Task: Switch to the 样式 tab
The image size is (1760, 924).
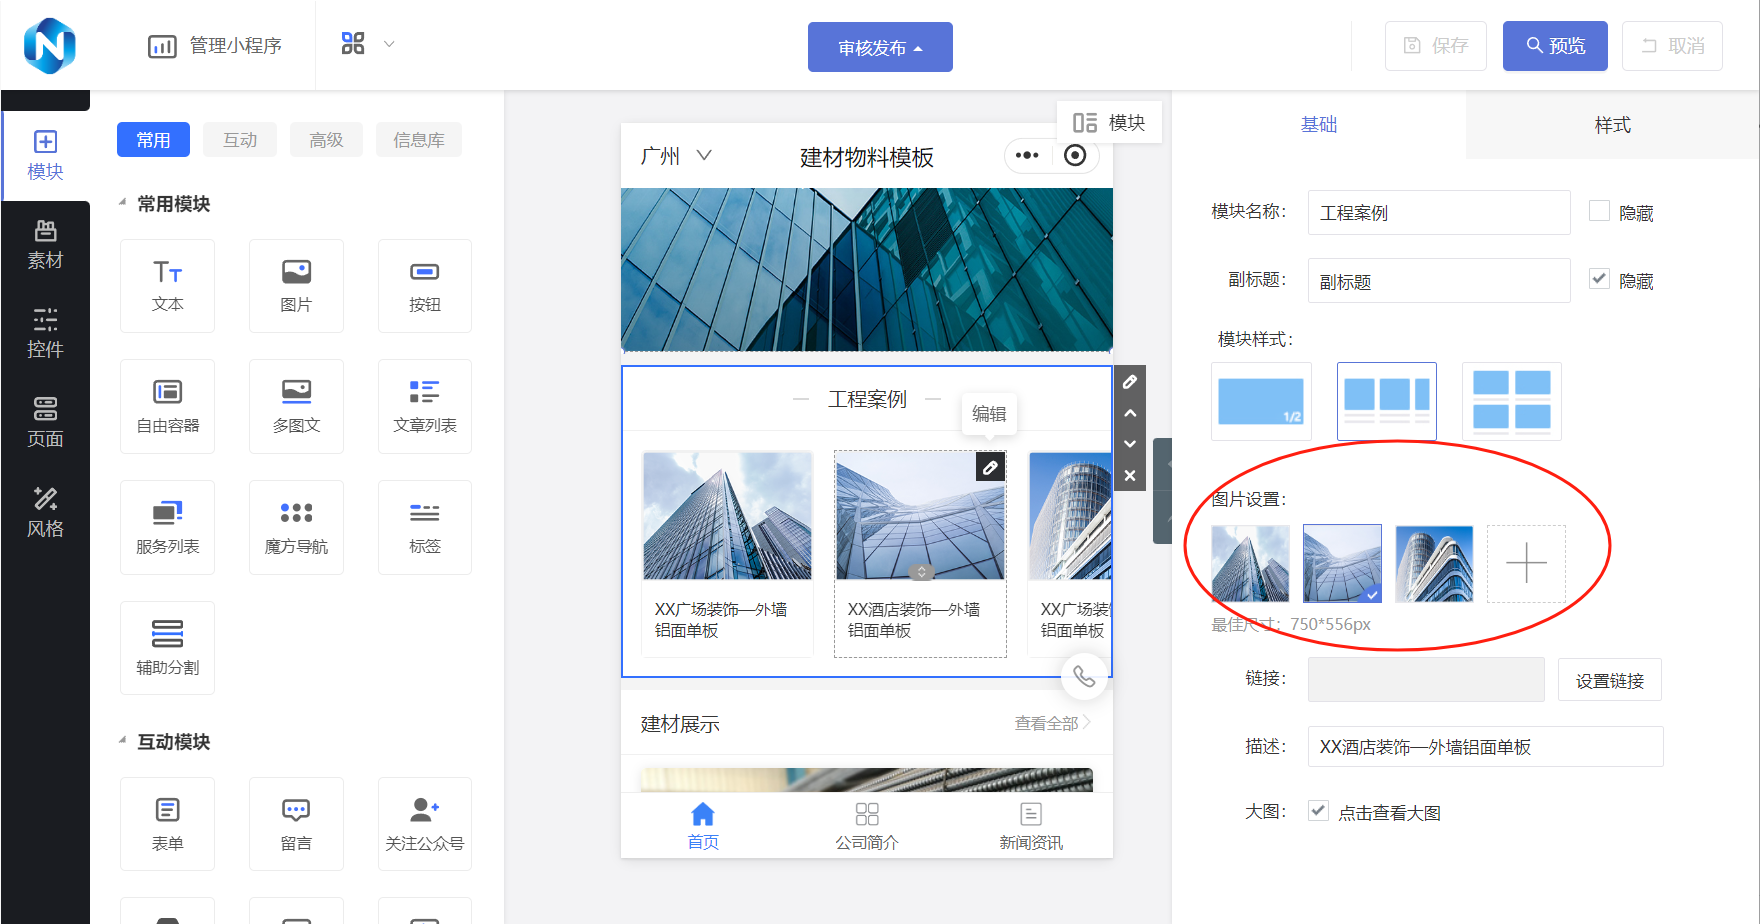Action: (1612, 125)
